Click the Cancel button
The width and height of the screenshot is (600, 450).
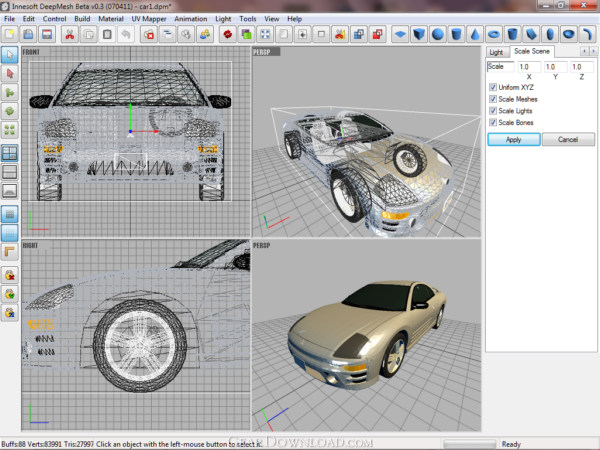click(x=568, y=139)
